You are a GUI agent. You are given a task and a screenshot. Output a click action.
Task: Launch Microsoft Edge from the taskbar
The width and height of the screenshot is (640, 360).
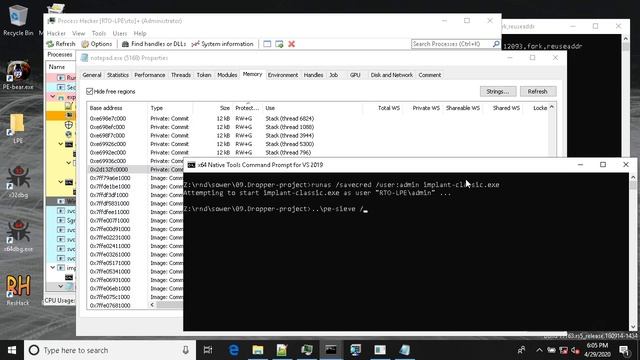[x=233, y=350]
